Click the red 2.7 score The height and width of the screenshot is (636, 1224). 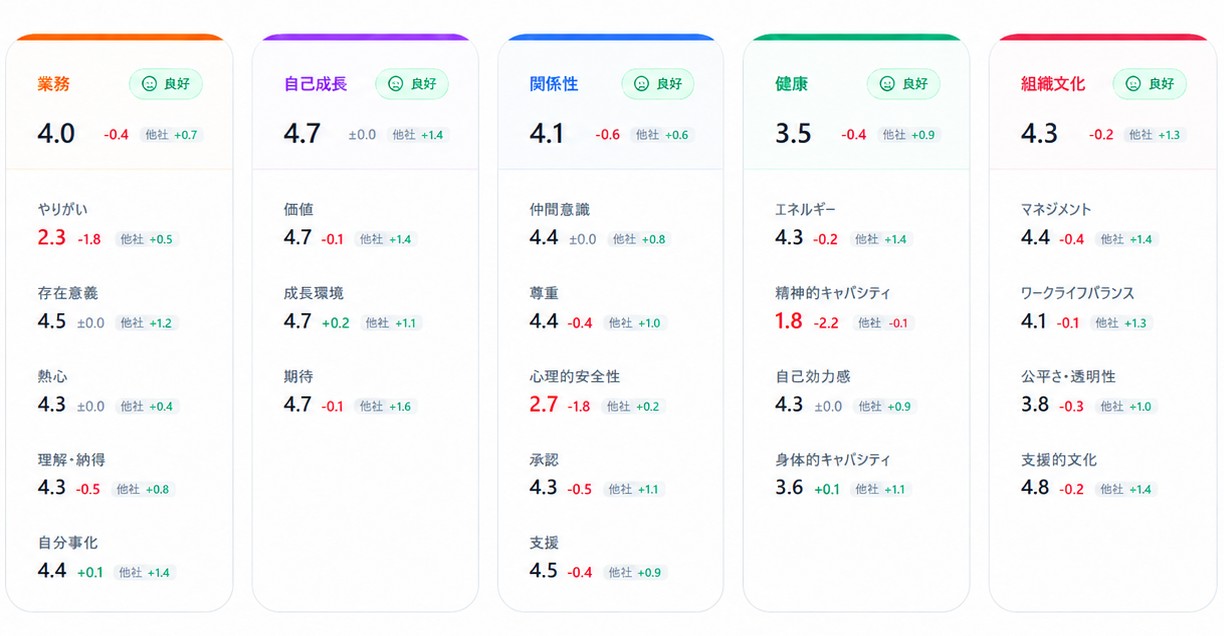click(544, 405)
